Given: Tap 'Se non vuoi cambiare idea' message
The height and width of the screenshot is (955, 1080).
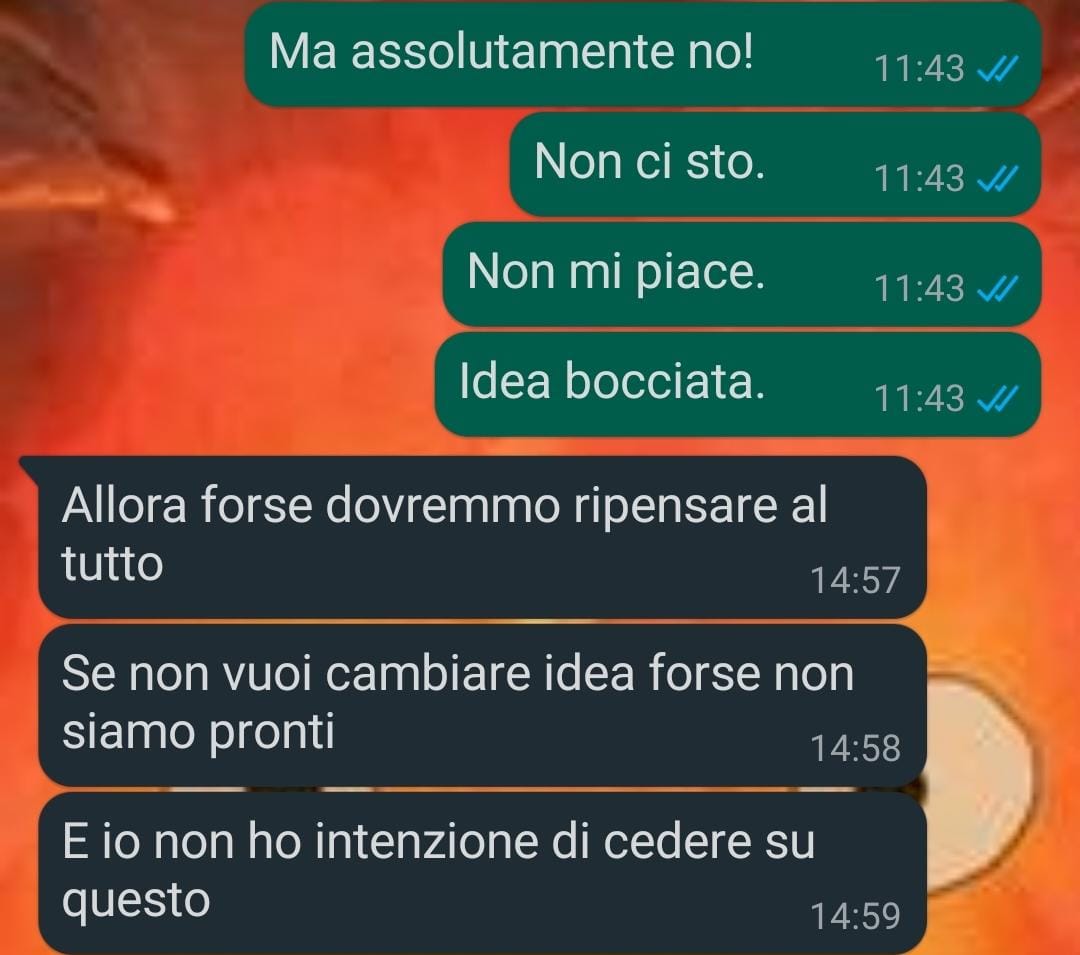Looking at the screenshot, I should pos(482,704).
